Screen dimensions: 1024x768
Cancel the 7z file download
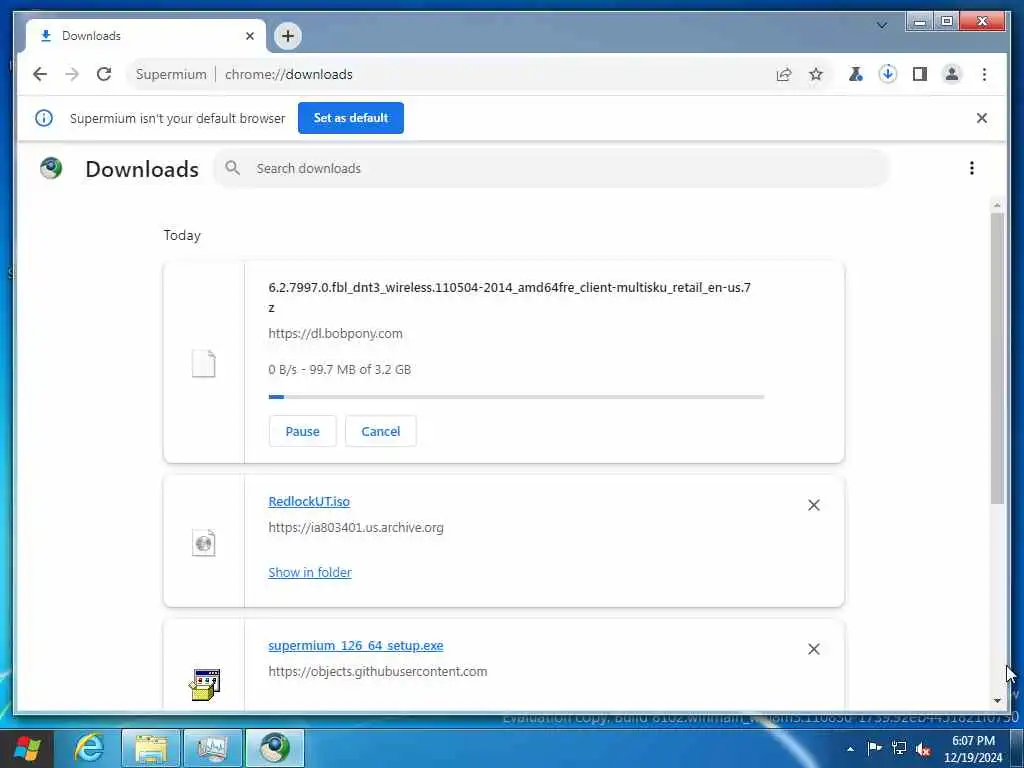381,431
